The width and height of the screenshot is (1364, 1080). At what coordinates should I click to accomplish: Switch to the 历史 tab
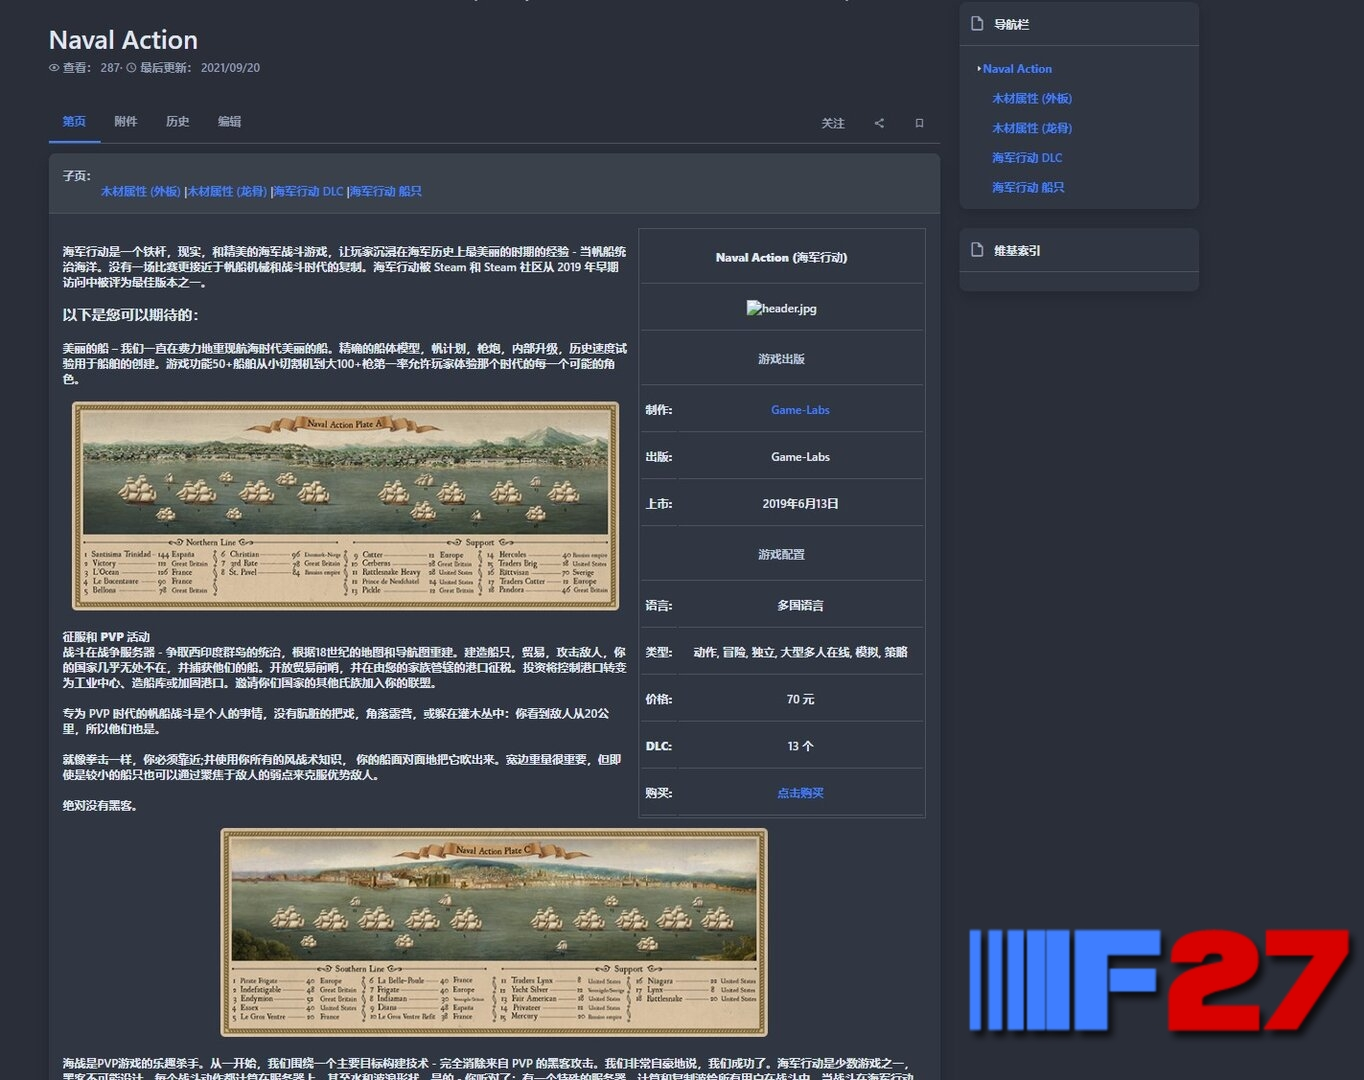click(178, 122)
